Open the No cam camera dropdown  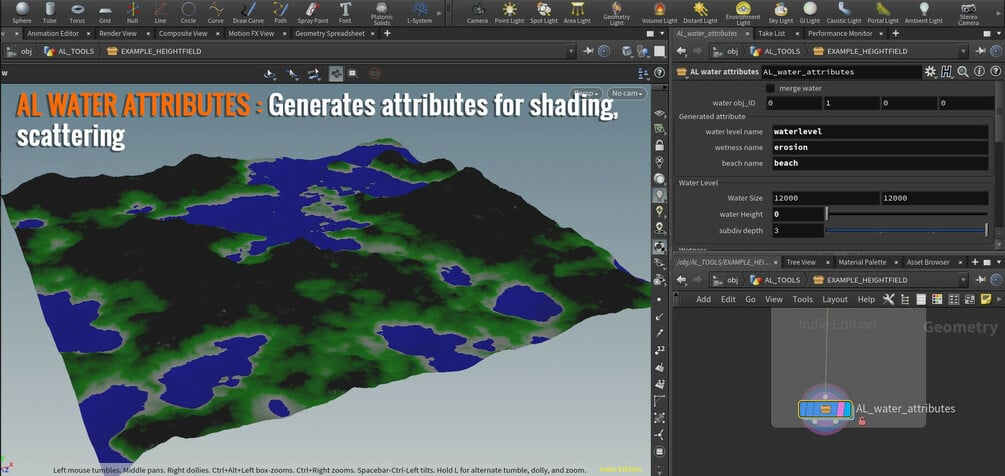[x=627, y=93]
